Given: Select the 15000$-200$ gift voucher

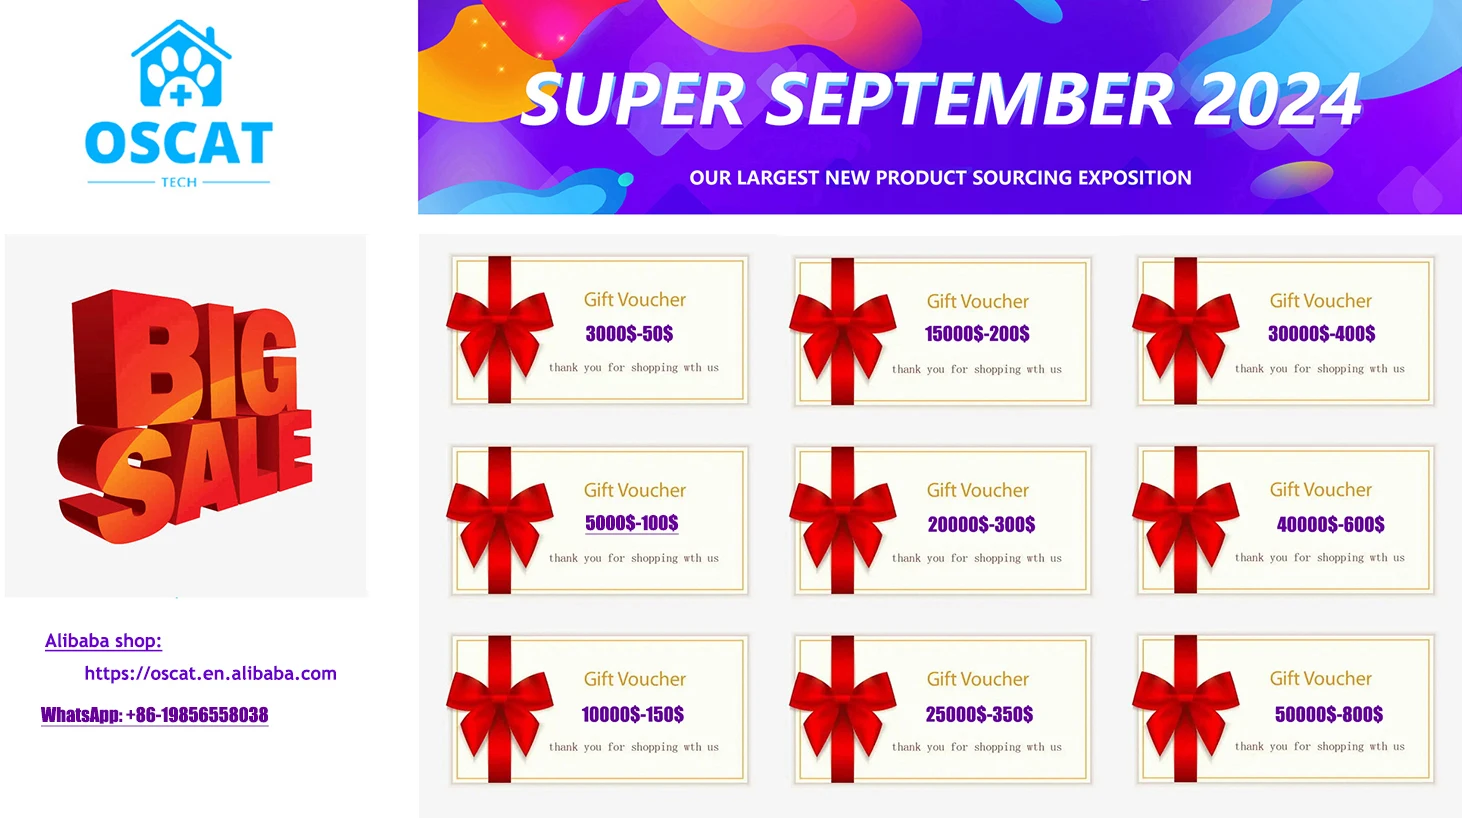Looking at the screenshot, I should click(942, 331).
